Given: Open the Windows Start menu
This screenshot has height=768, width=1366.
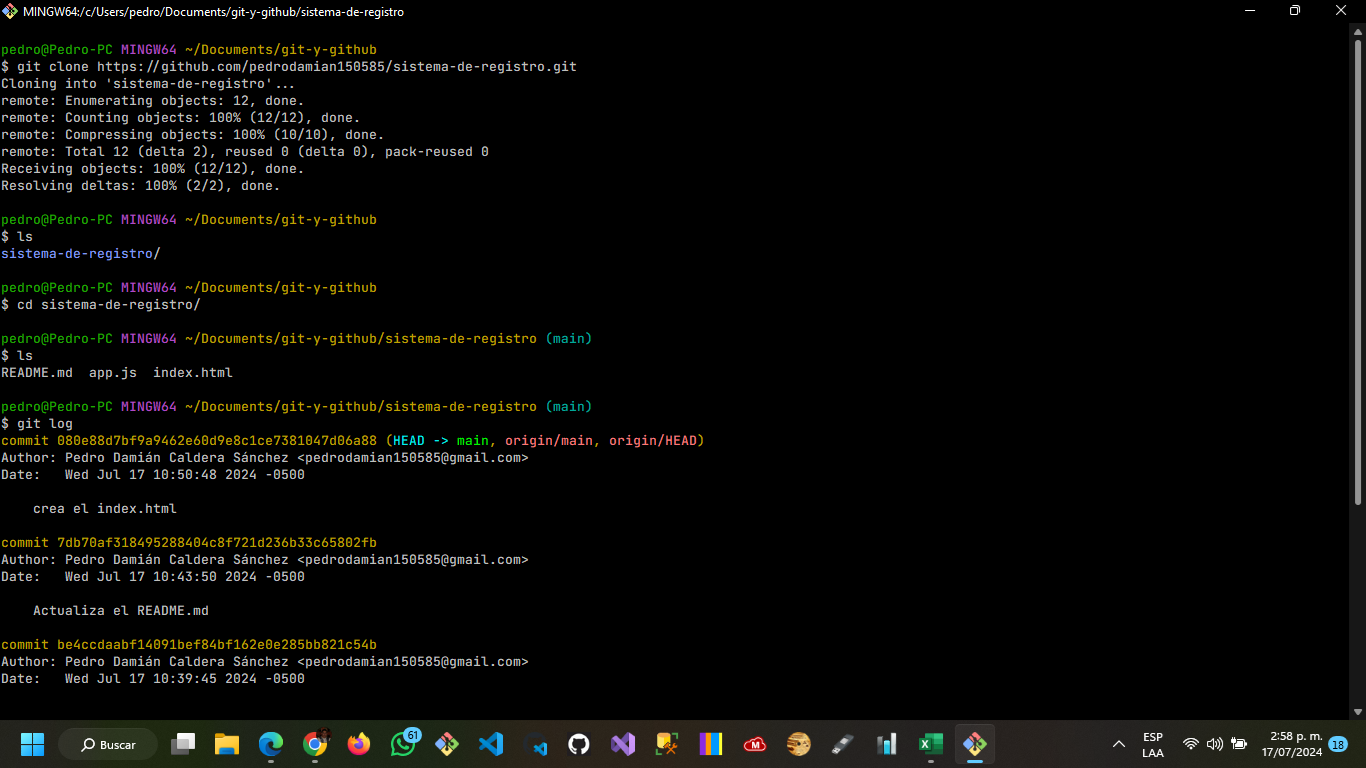Looking at the screenshot, I should click(x=33, y=744).
